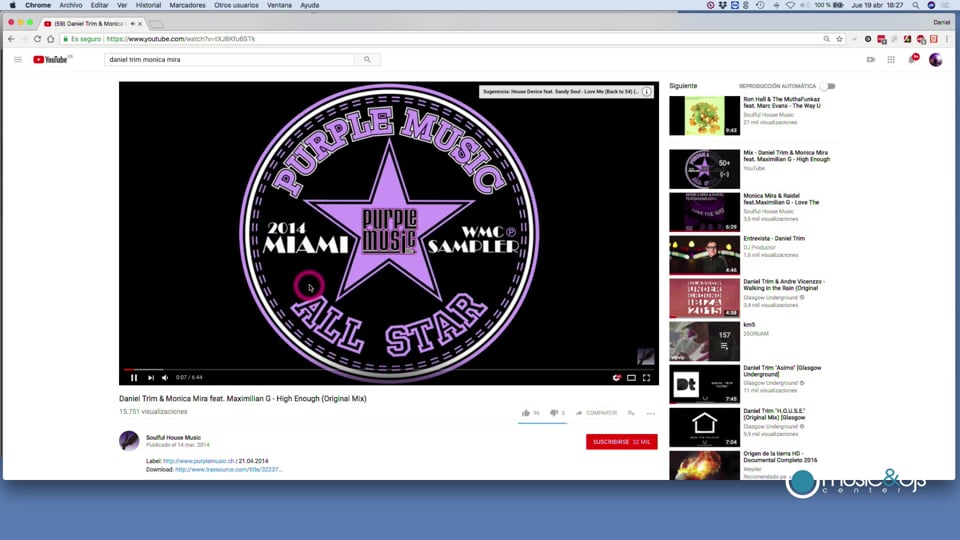The image size is (960, 540).
Task: Reload the page in Chrome
Action: click(x=37, y=39)
